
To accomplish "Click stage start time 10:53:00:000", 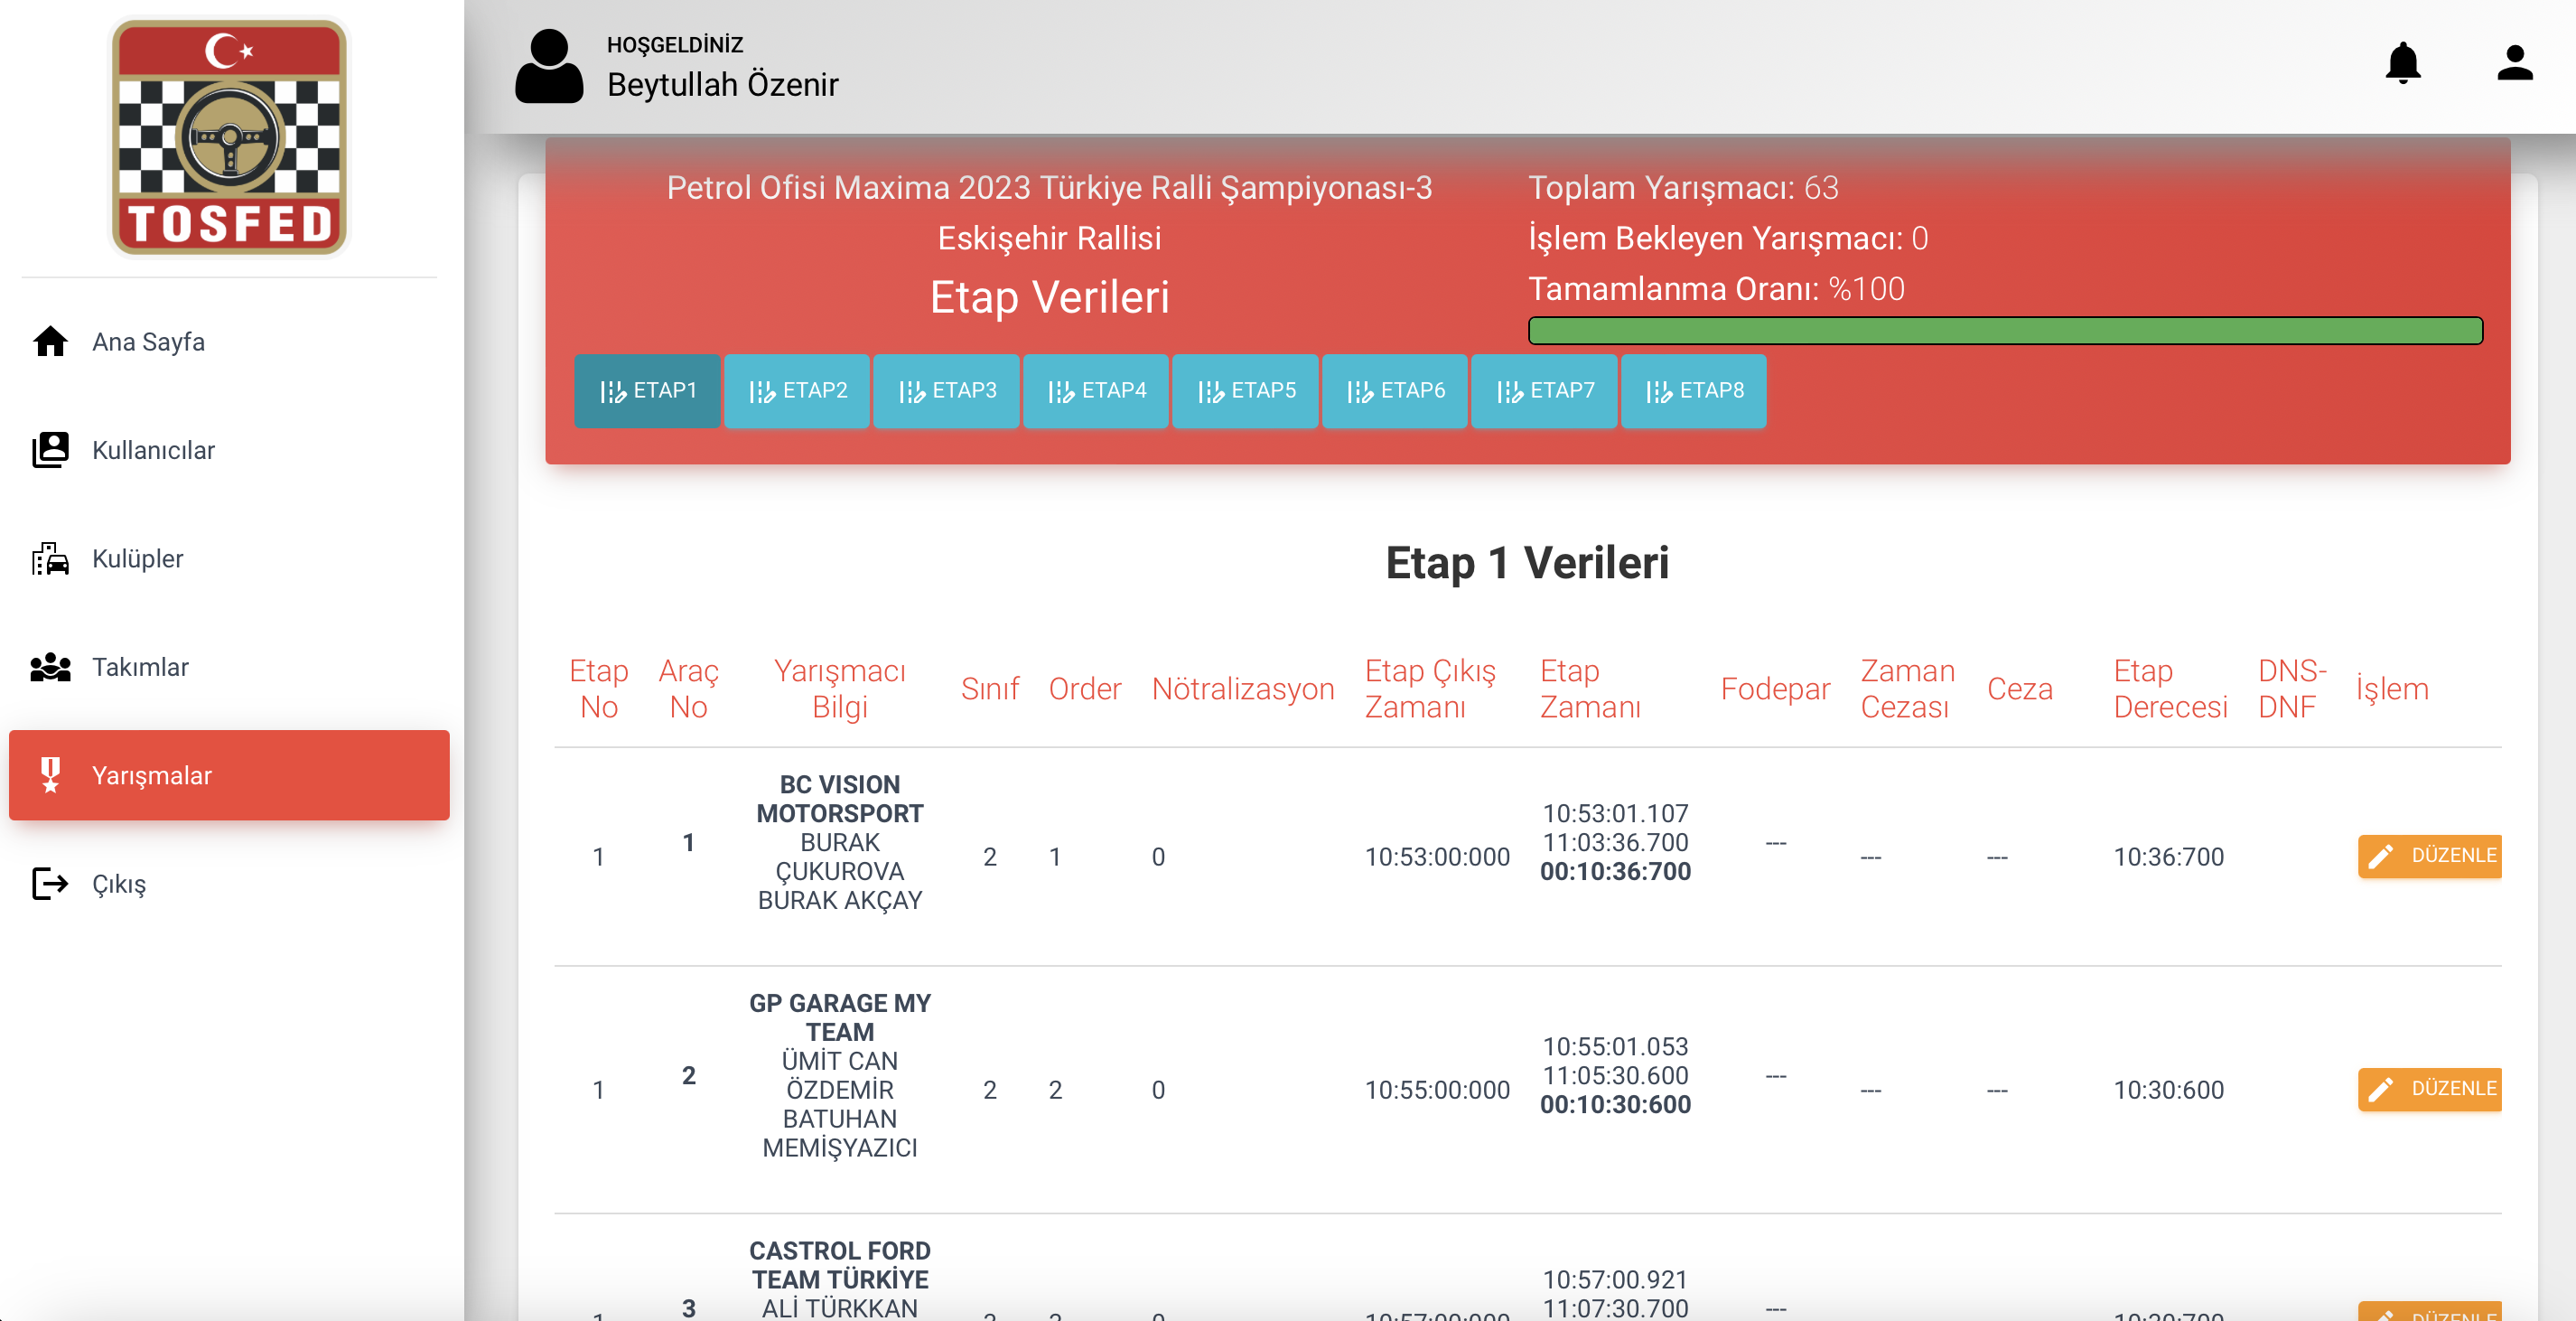I will click(x=1437, y=857).
